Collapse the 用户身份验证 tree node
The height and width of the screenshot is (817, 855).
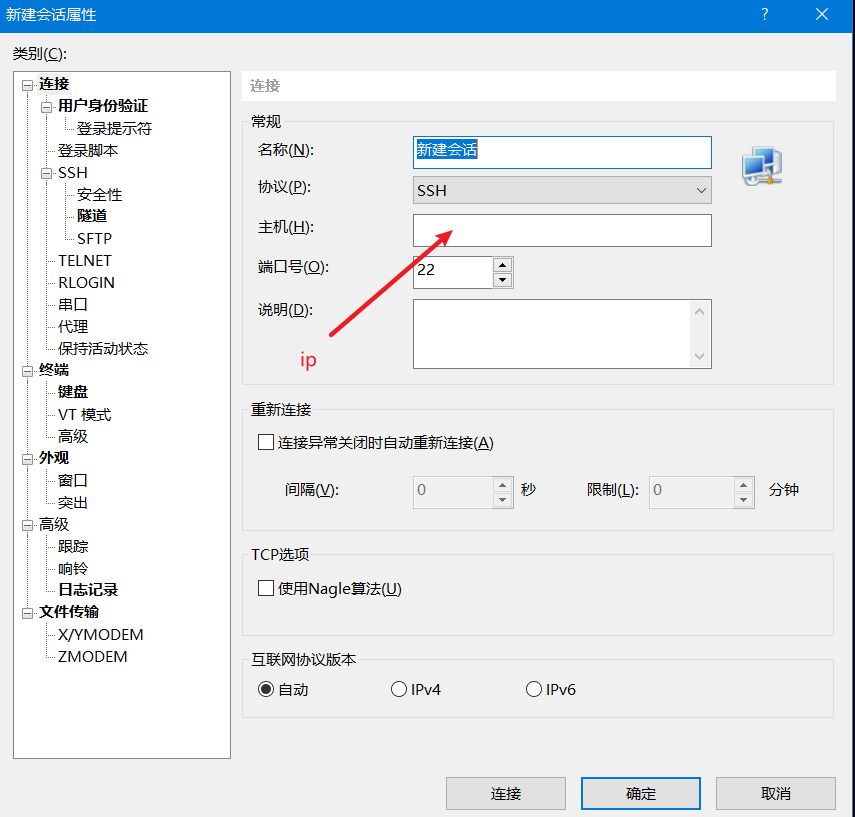(46, 107)
